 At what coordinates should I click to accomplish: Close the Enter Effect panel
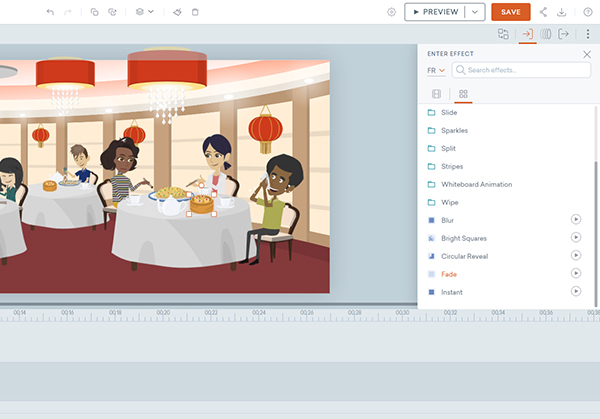tap(587, 54)
